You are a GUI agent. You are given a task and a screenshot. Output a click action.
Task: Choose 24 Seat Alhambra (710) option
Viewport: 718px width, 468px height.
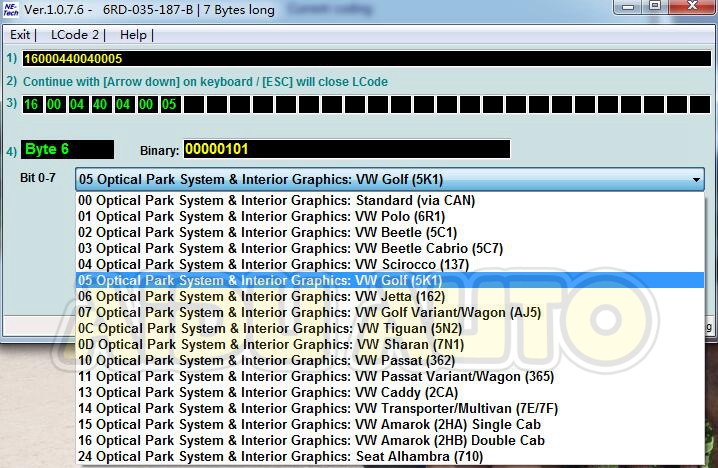tap(390, 457)
